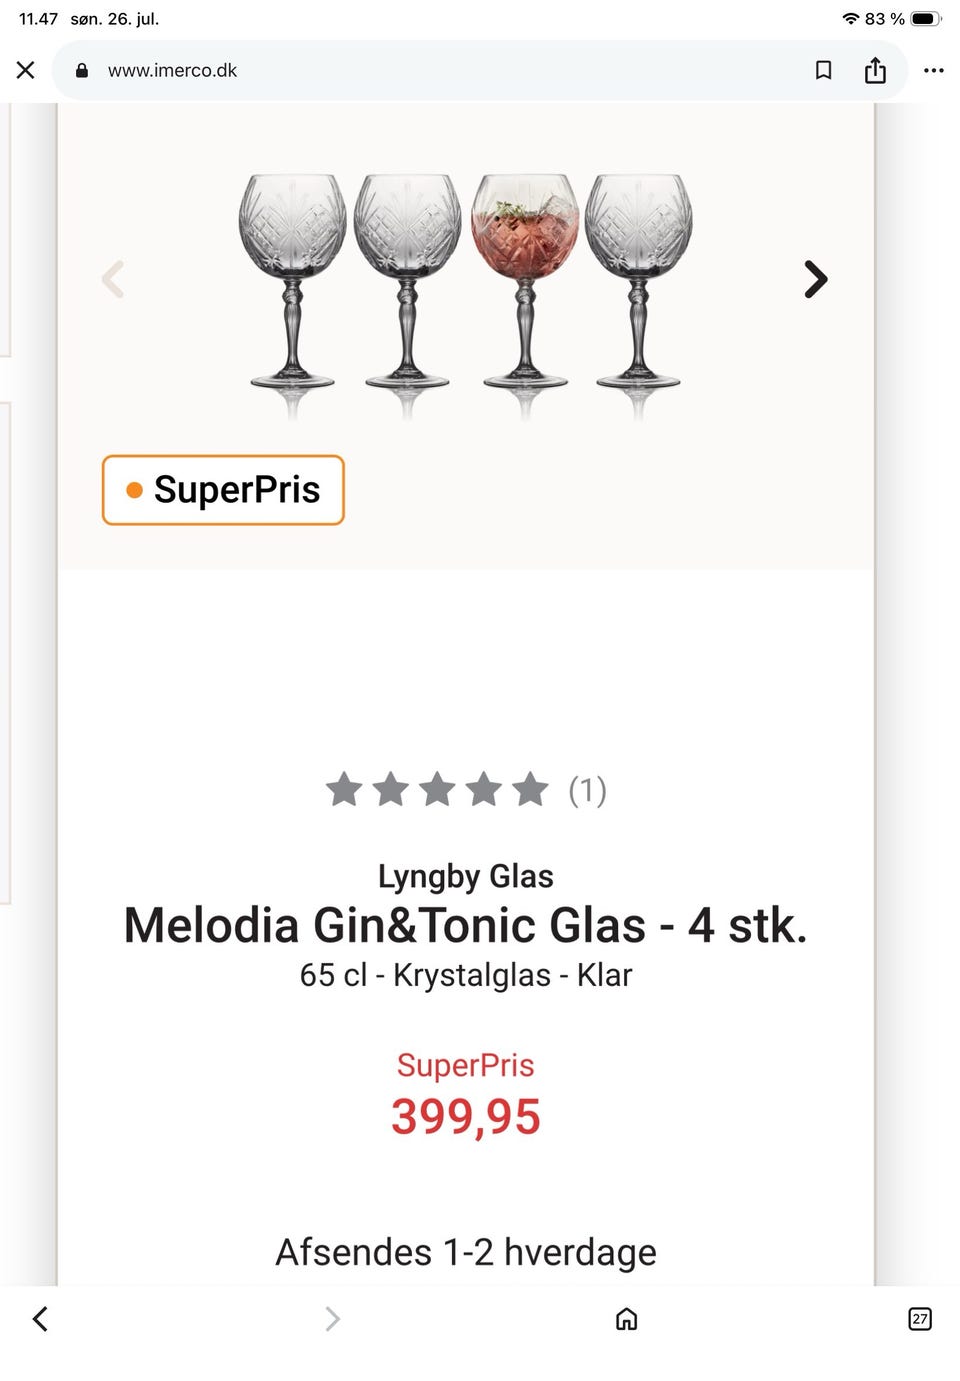Screen dimensions: 960x1381
Task: Tap the battery status indicator
Action: pos(926,19)
